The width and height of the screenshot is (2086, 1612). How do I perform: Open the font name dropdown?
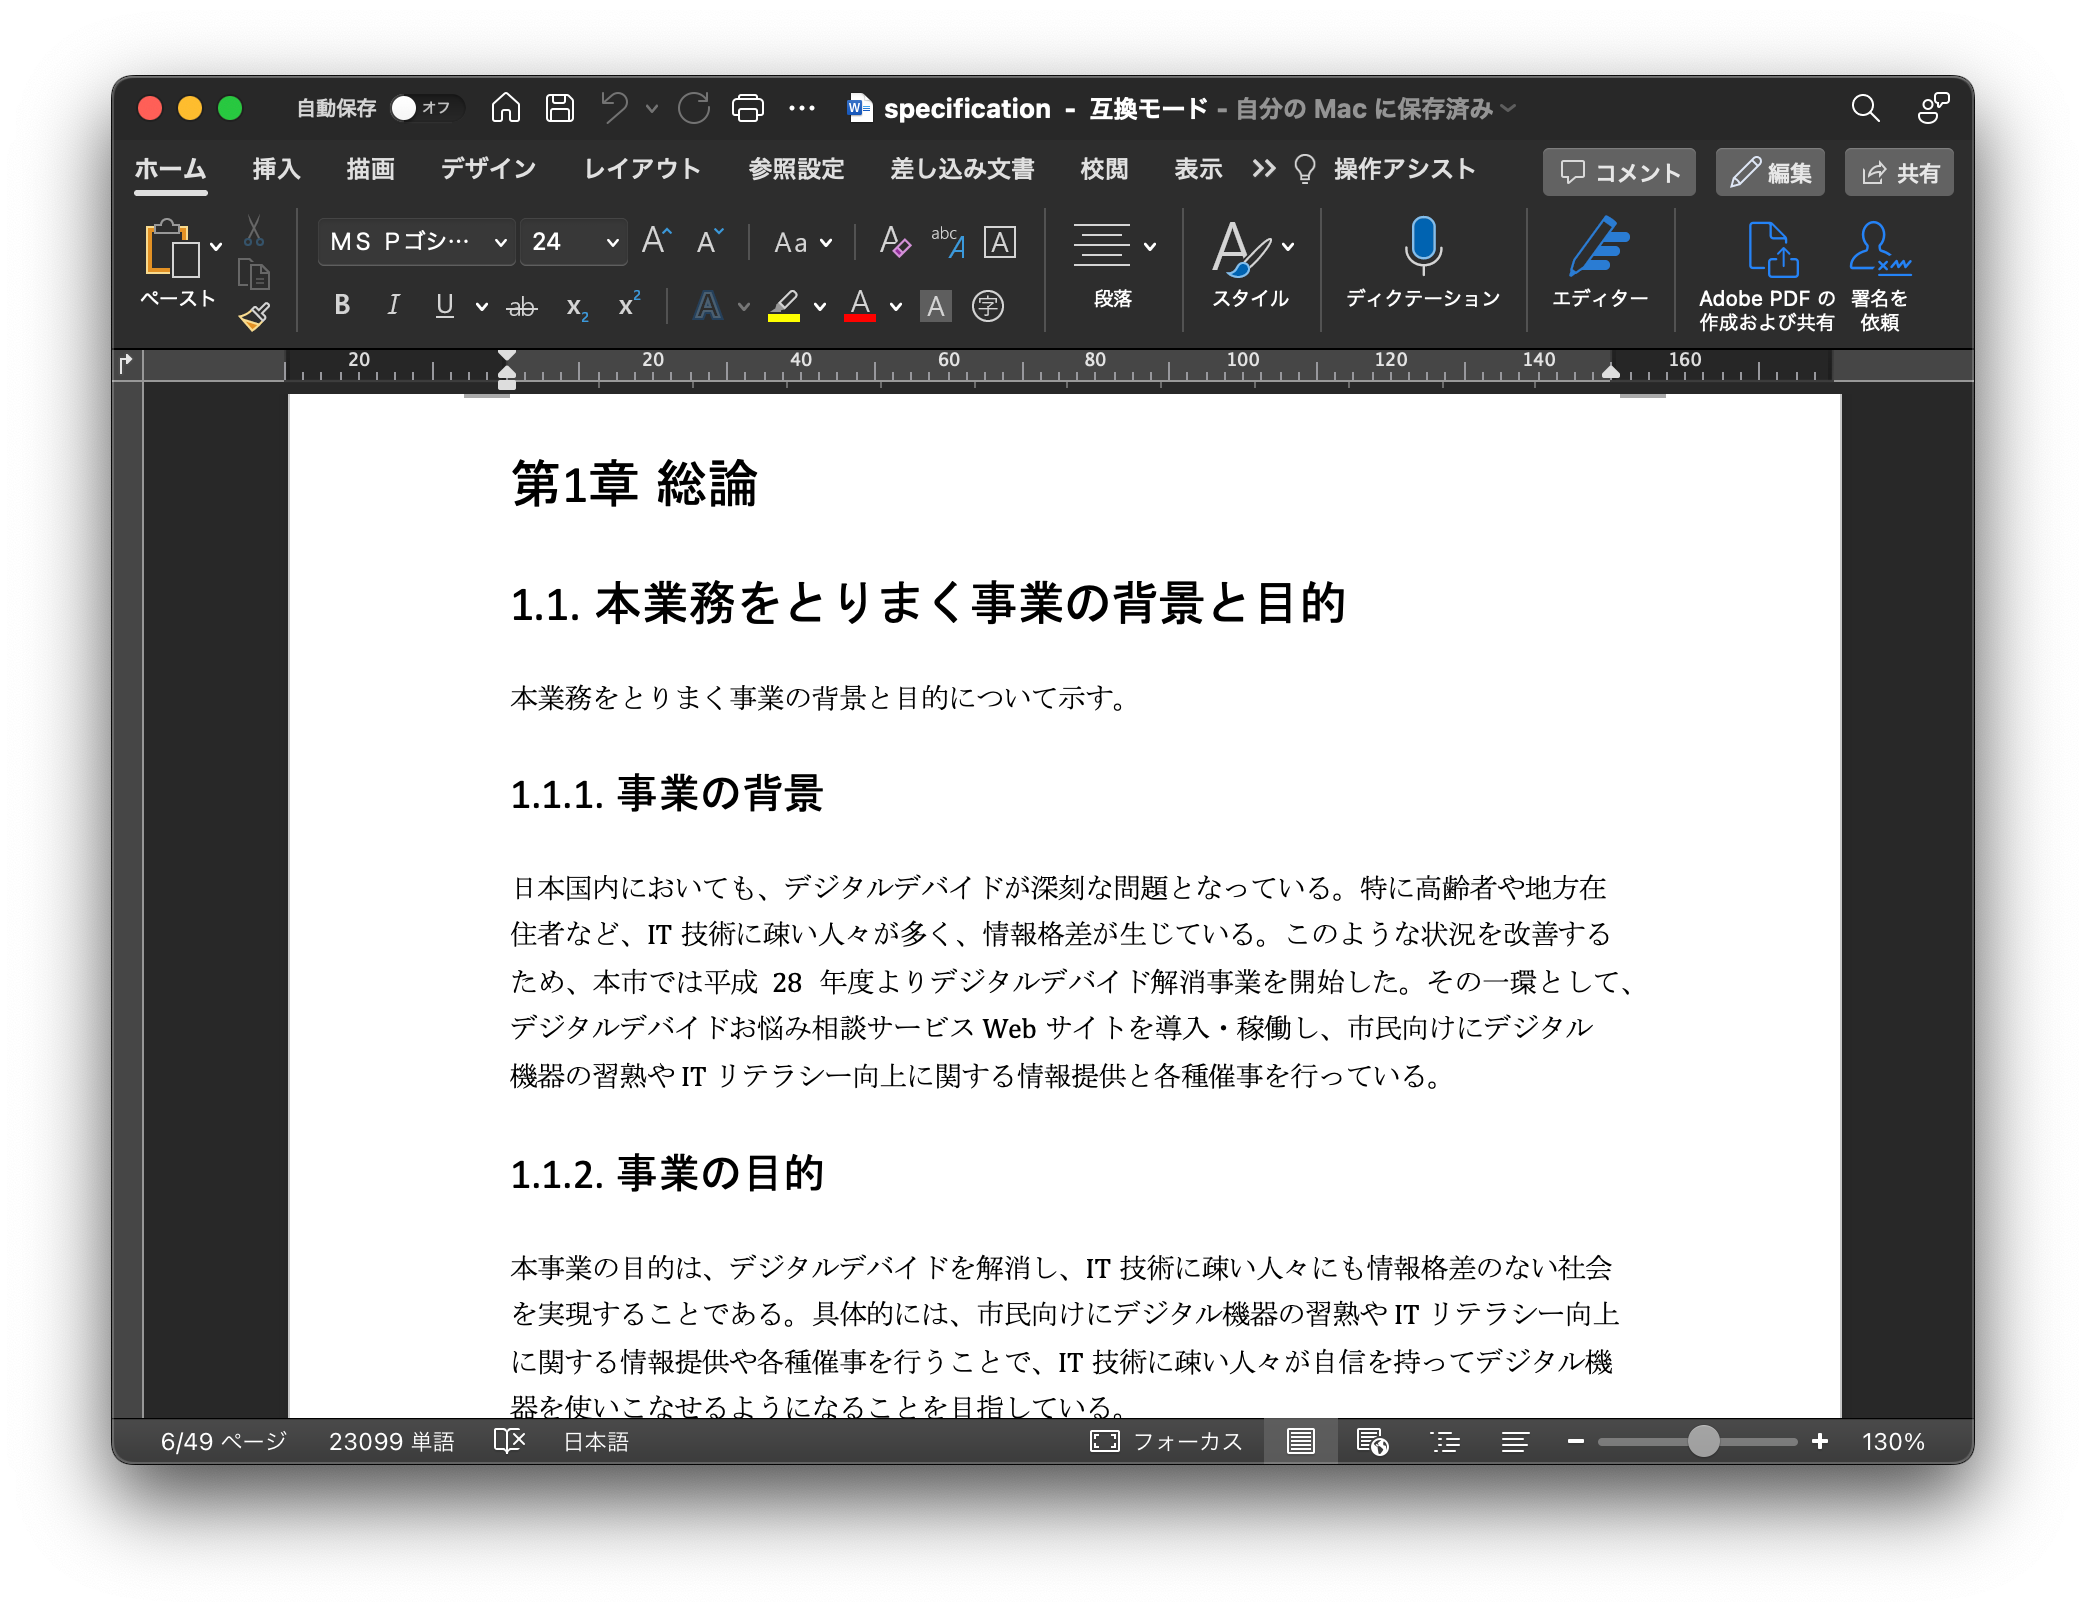coord(499,241)
